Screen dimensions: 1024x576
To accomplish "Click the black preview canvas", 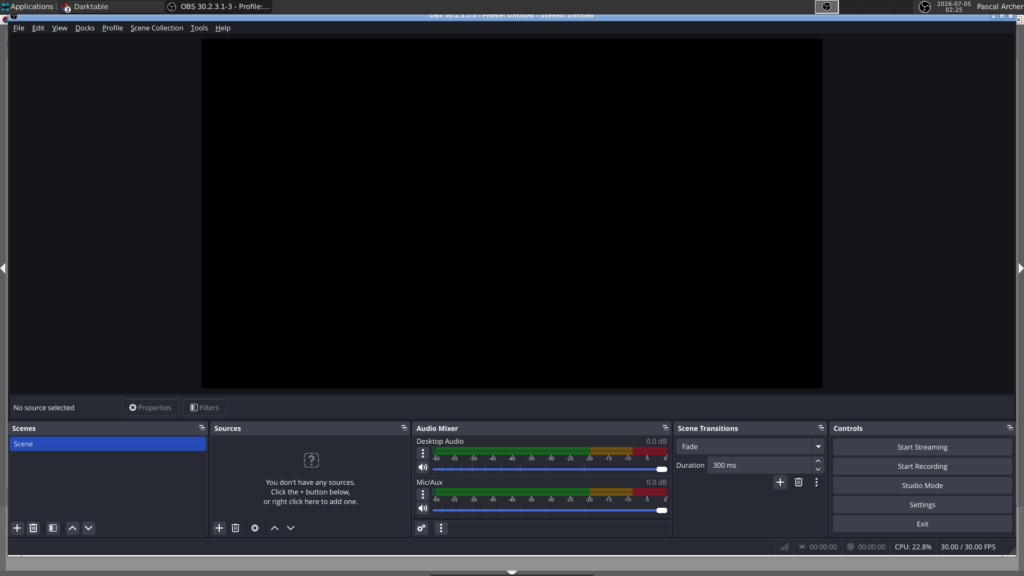I will [x=512, y=214].
